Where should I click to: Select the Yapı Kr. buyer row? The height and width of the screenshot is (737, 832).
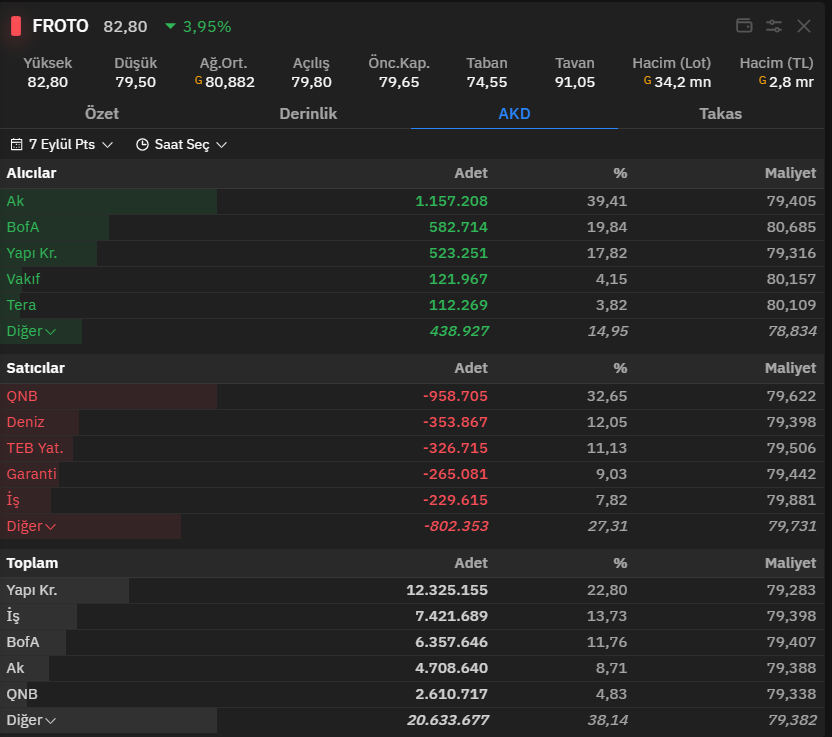coord(412,254)
